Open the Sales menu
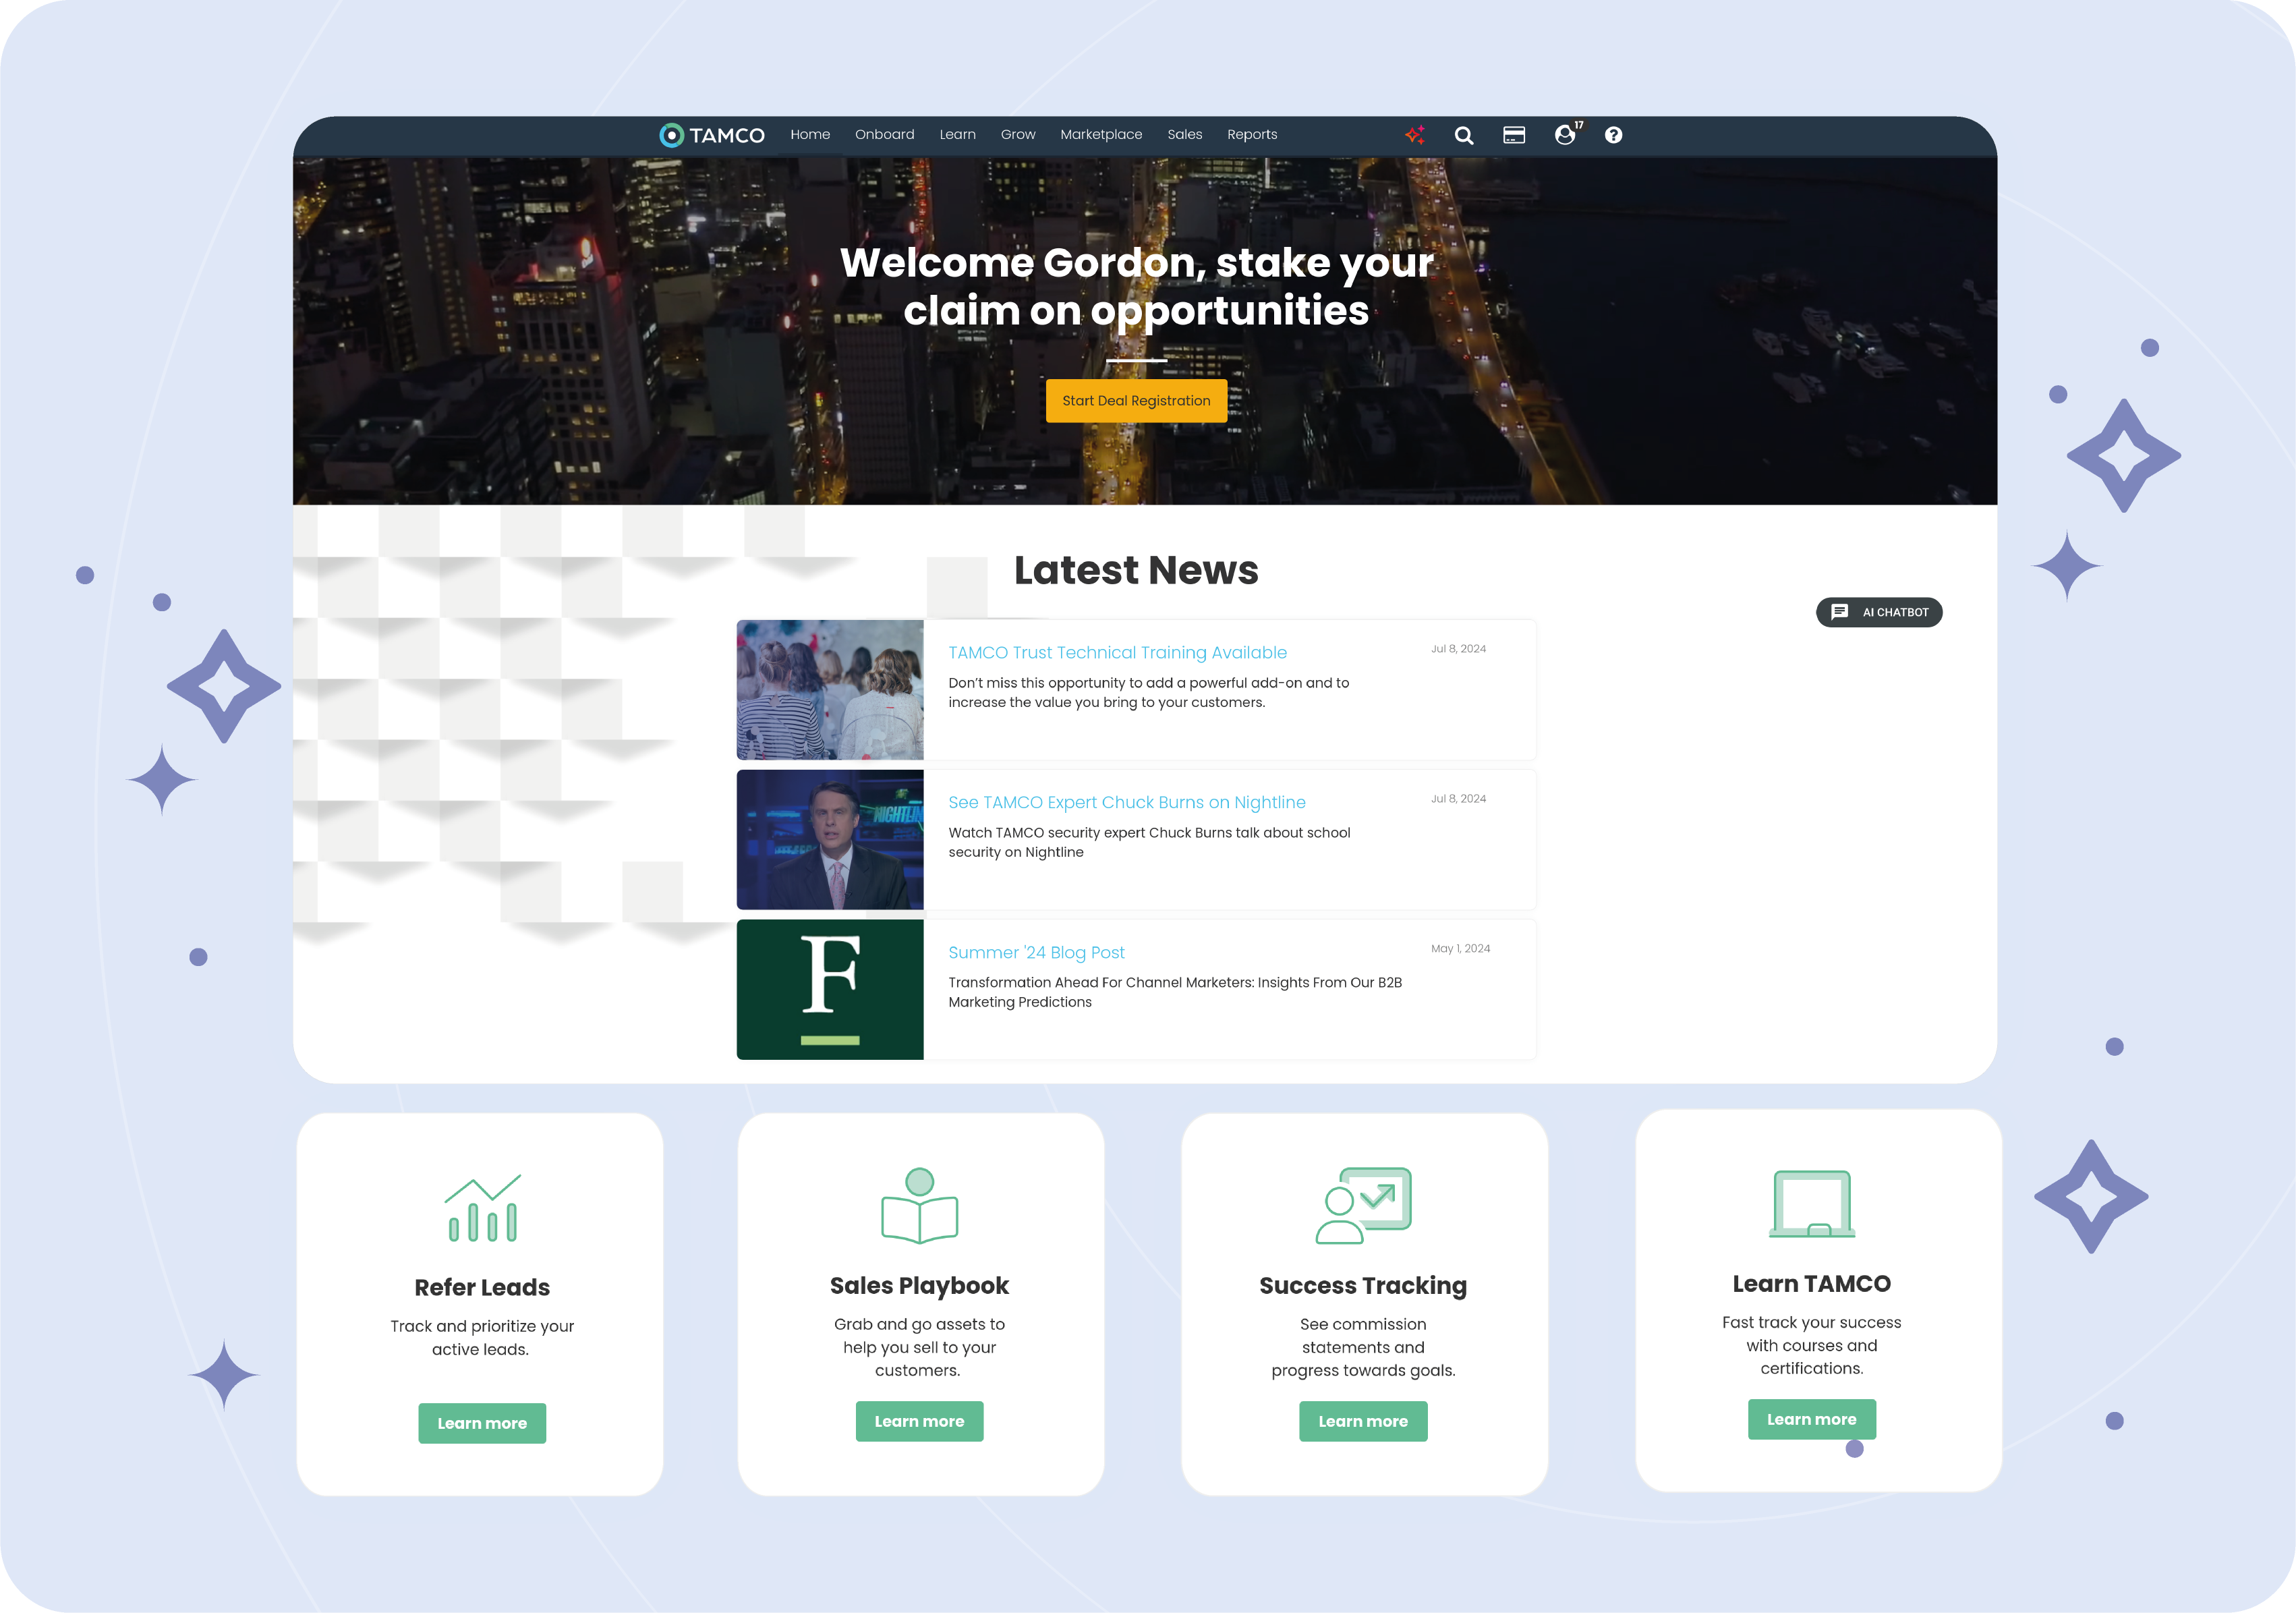The height and width of the screenshot is (1613, 2296). [x=1184, y=134]
